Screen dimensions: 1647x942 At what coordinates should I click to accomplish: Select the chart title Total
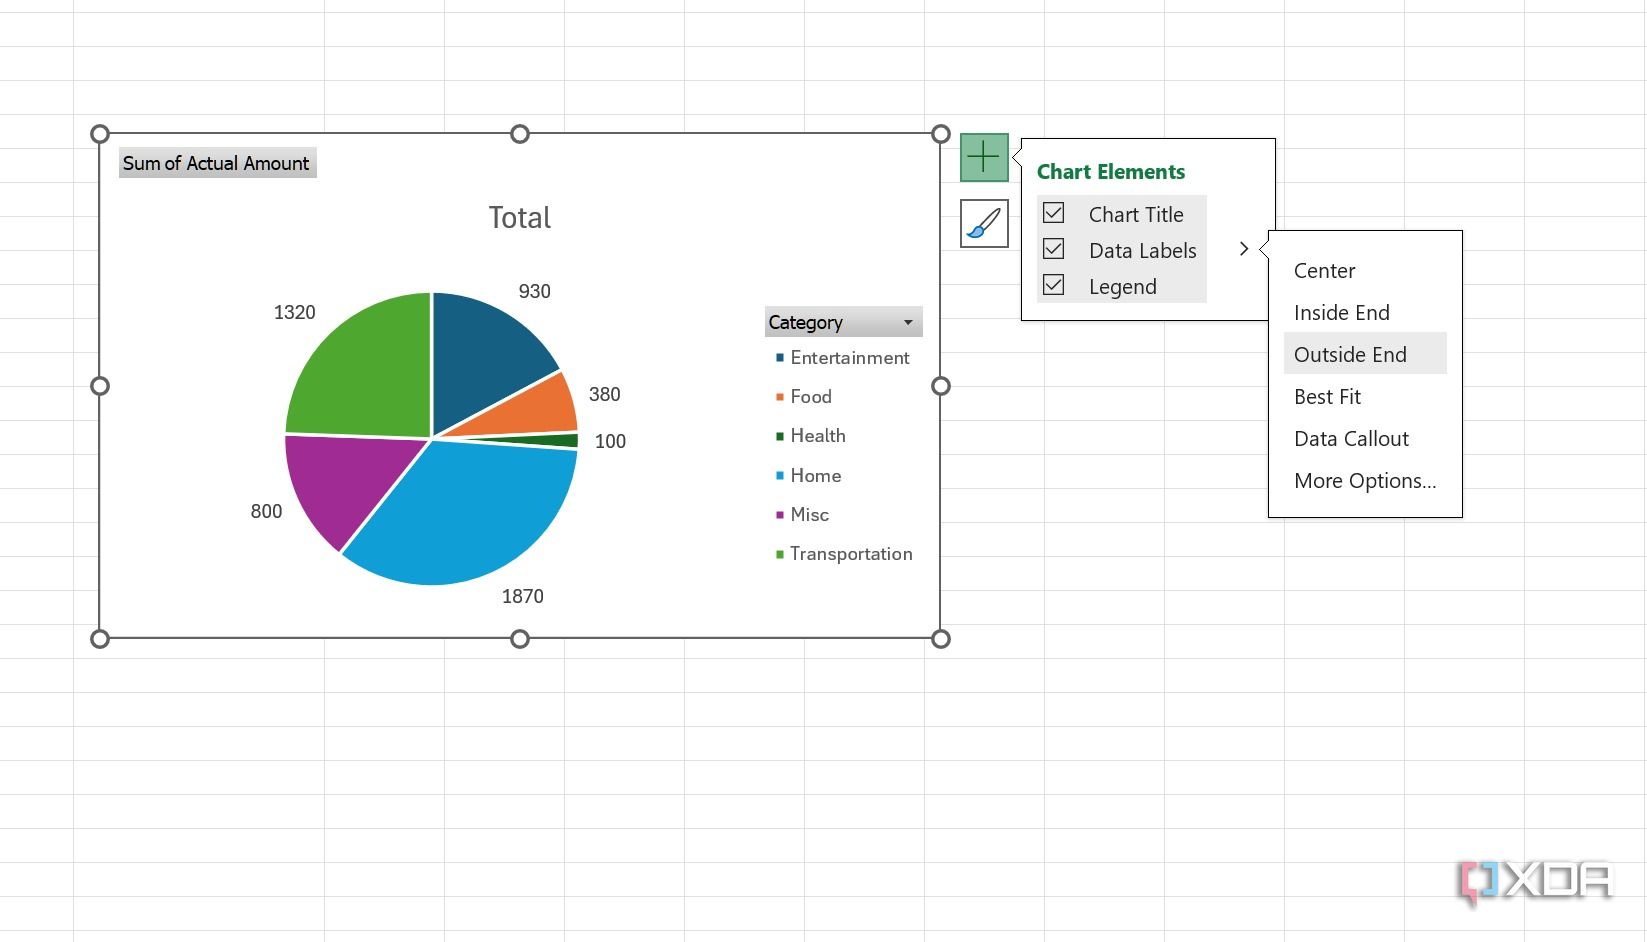pos(519,217)
